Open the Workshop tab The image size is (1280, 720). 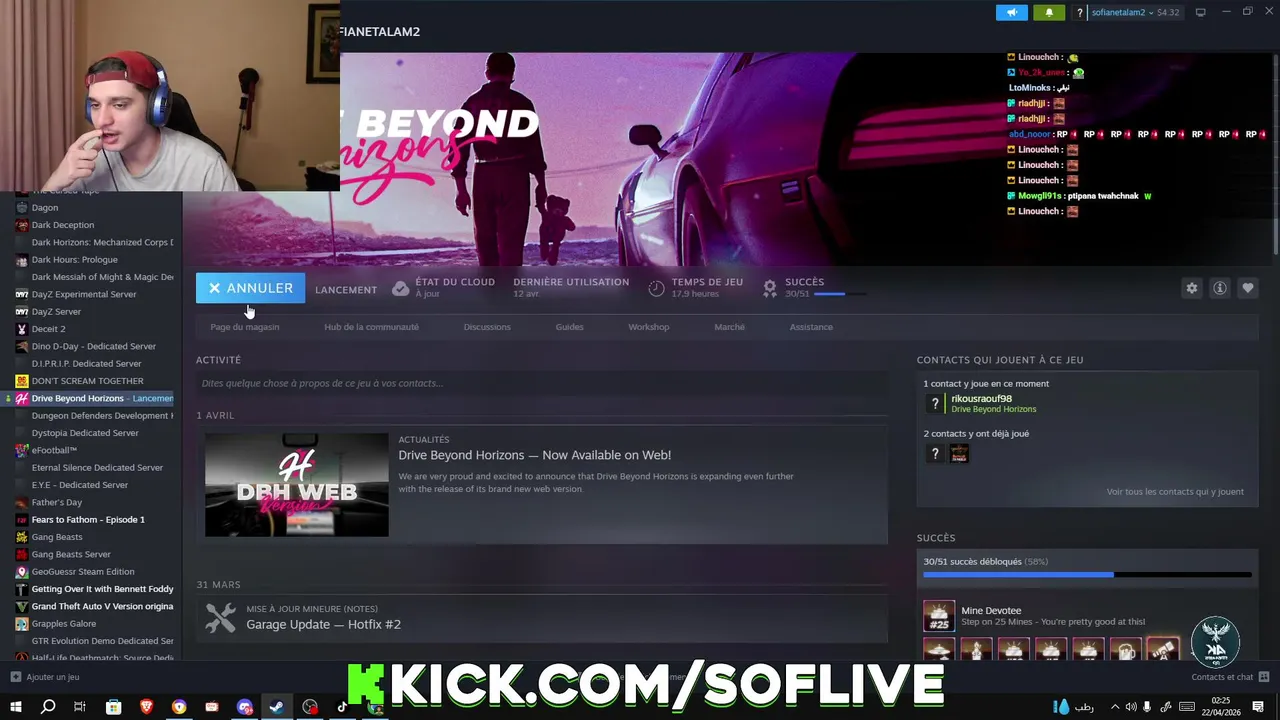[x=649, y=327]
